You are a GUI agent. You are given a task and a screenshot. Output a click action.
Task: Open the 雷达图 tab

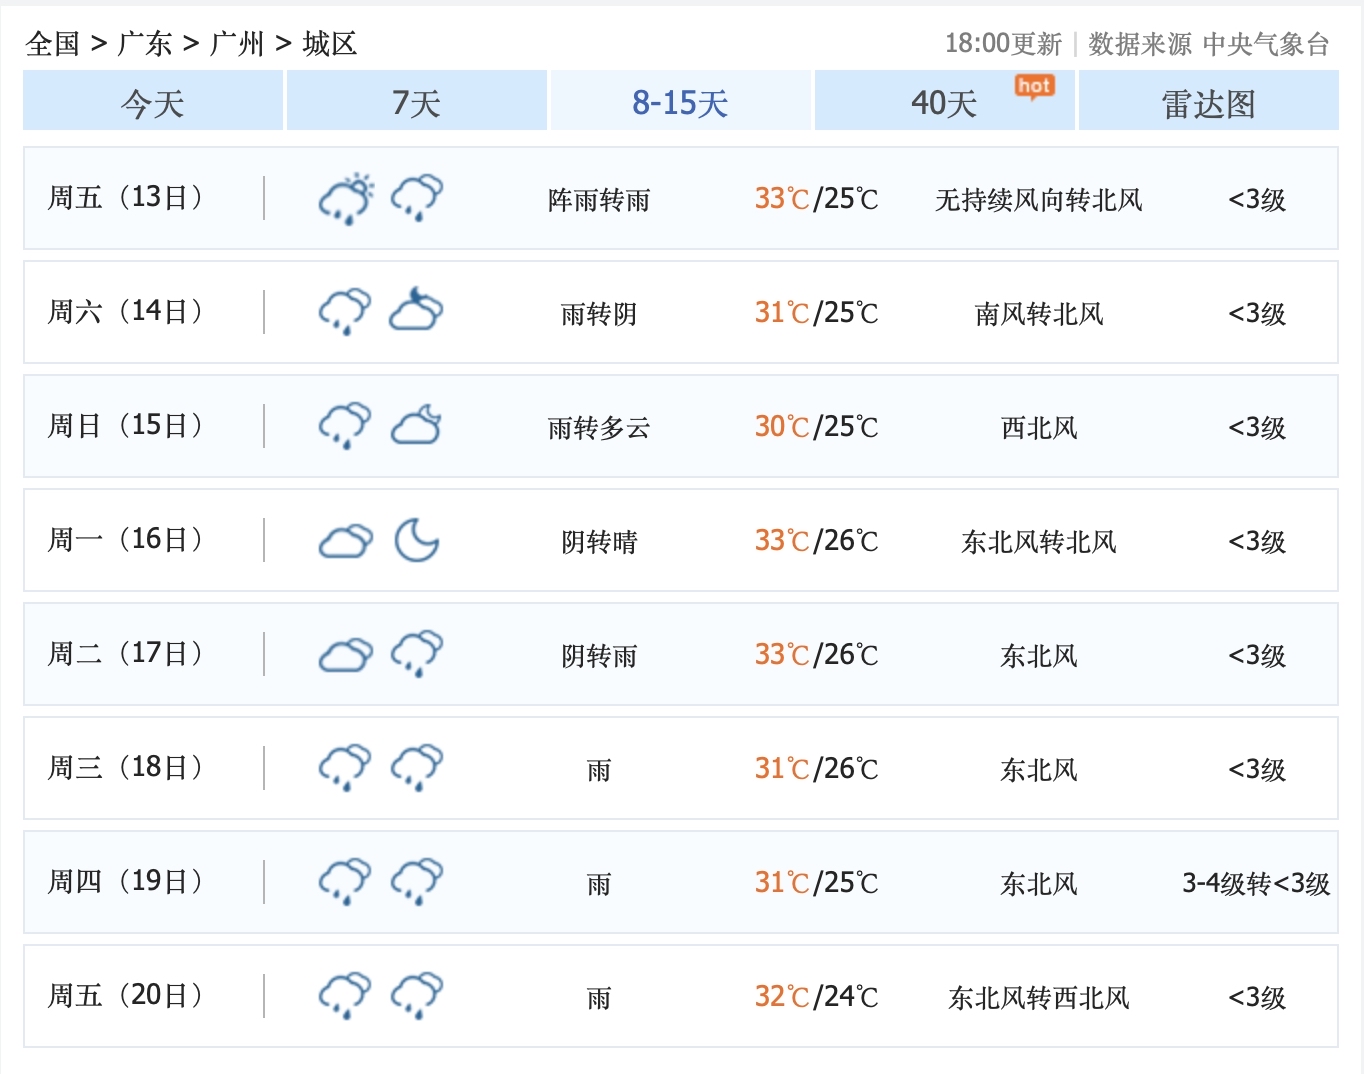[x=1209, y=101]
